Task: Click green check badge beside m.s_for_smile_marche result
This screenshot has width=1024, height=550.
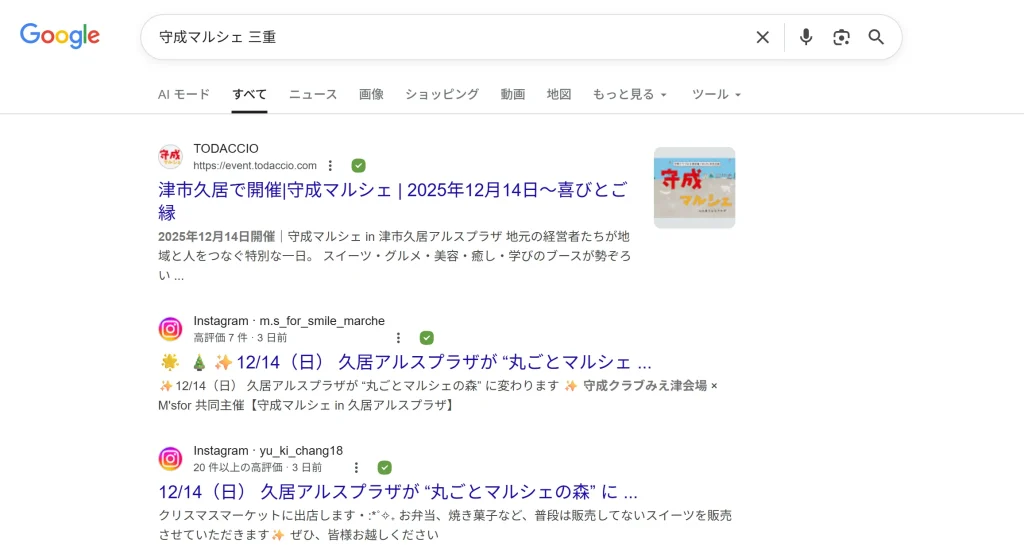Action: click(426, 338)
